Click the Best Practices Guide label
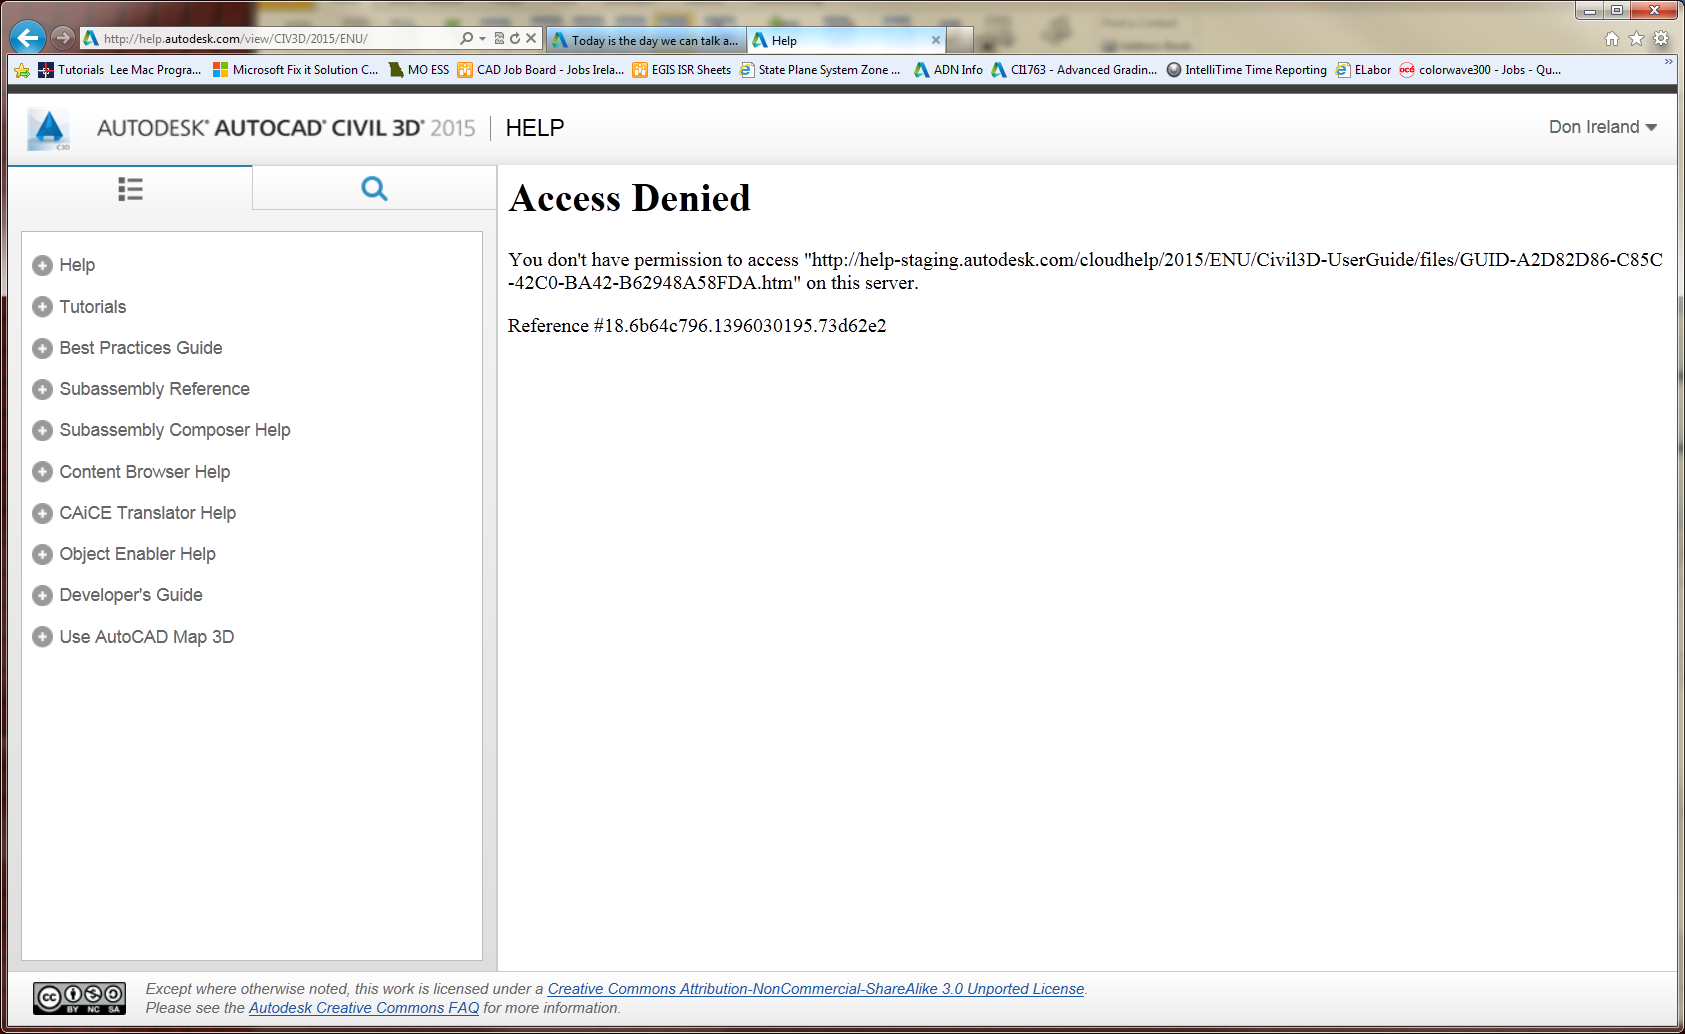This screenshot has height=1034, width=1685. pos(141,348)
